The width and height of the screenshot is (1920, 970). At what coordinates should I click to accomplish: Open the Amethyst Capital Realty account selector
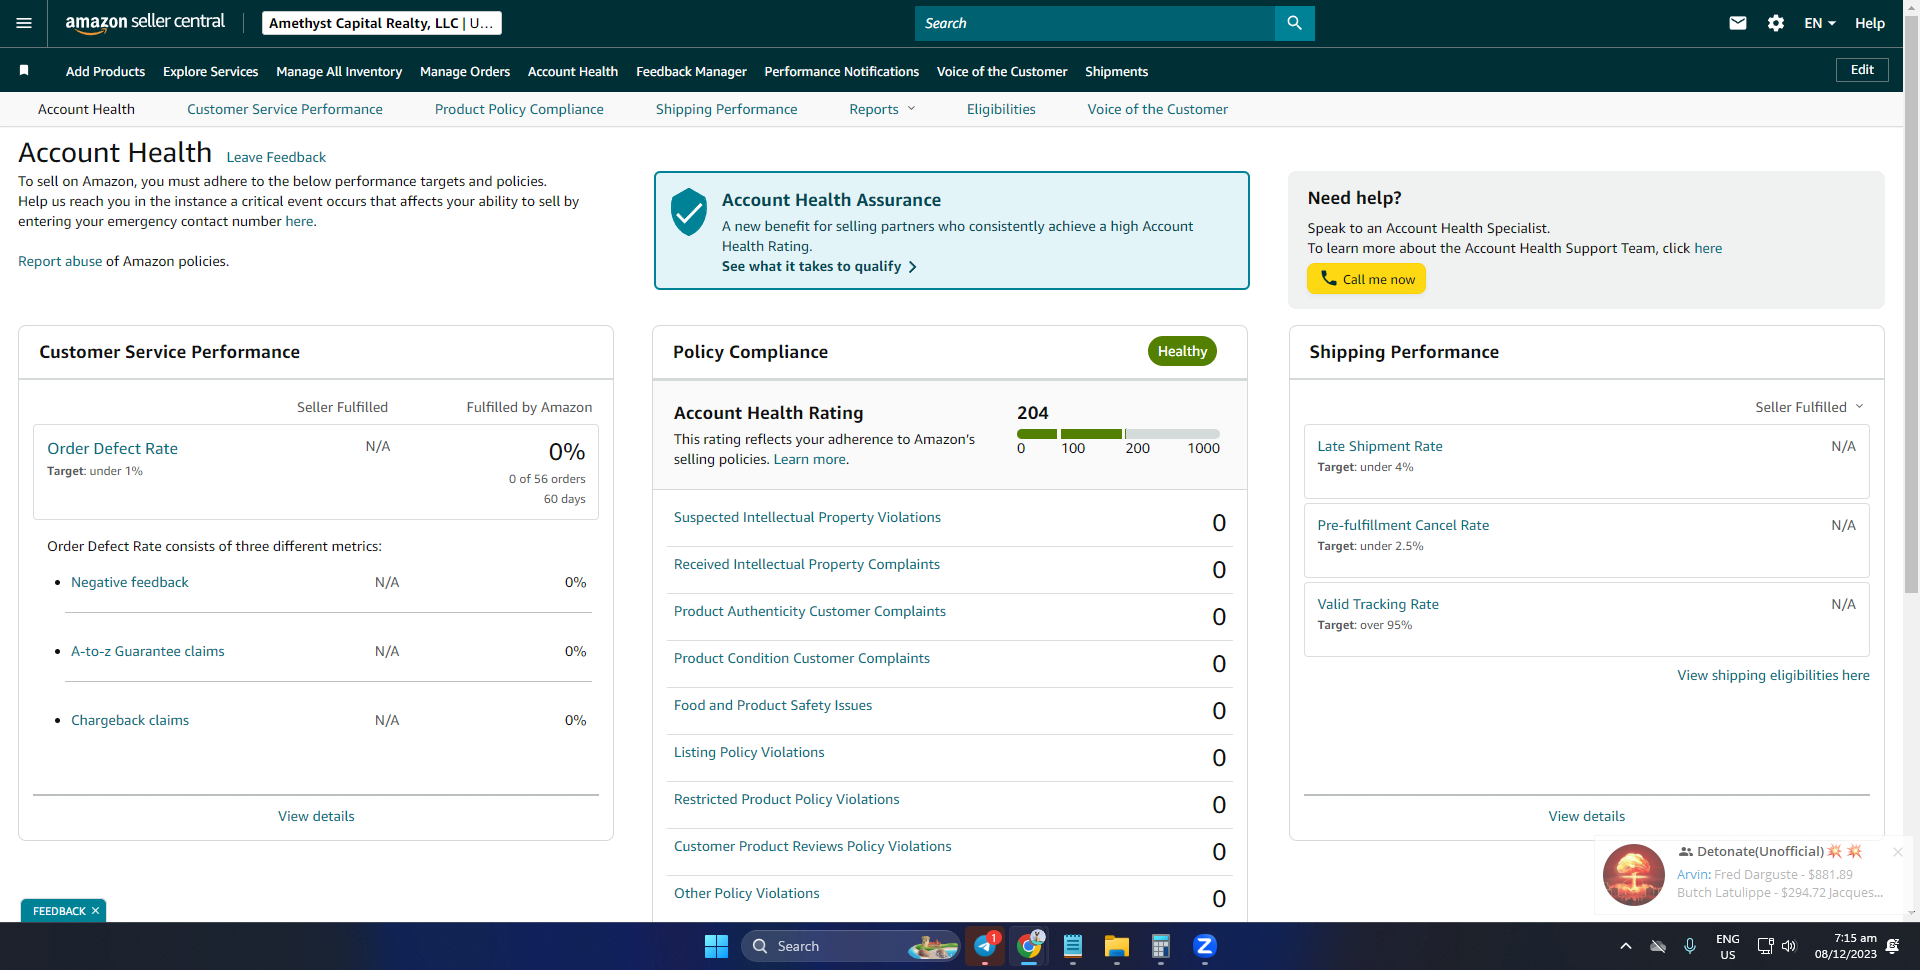[x=382, y=23]
